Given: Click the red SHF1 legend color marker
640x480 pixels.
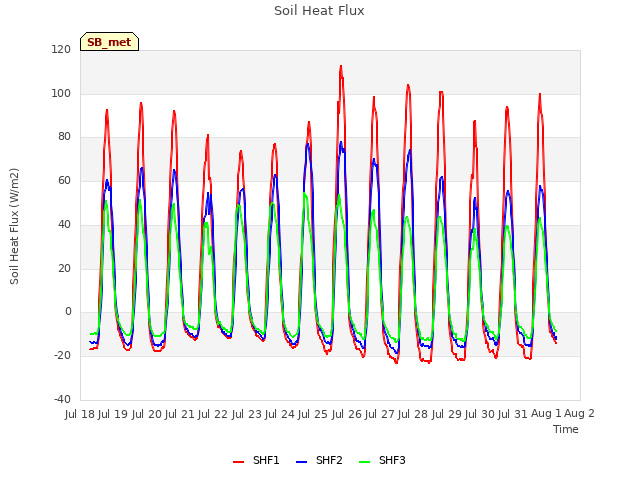Looking at the screenshot, I should tap(238, 461).
